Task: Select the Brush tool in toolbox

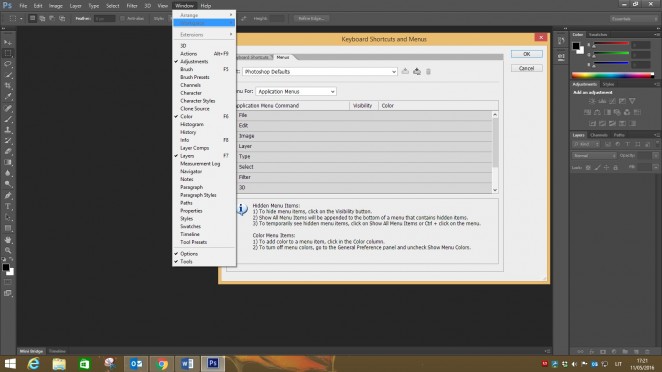Action: click(8, 119)
